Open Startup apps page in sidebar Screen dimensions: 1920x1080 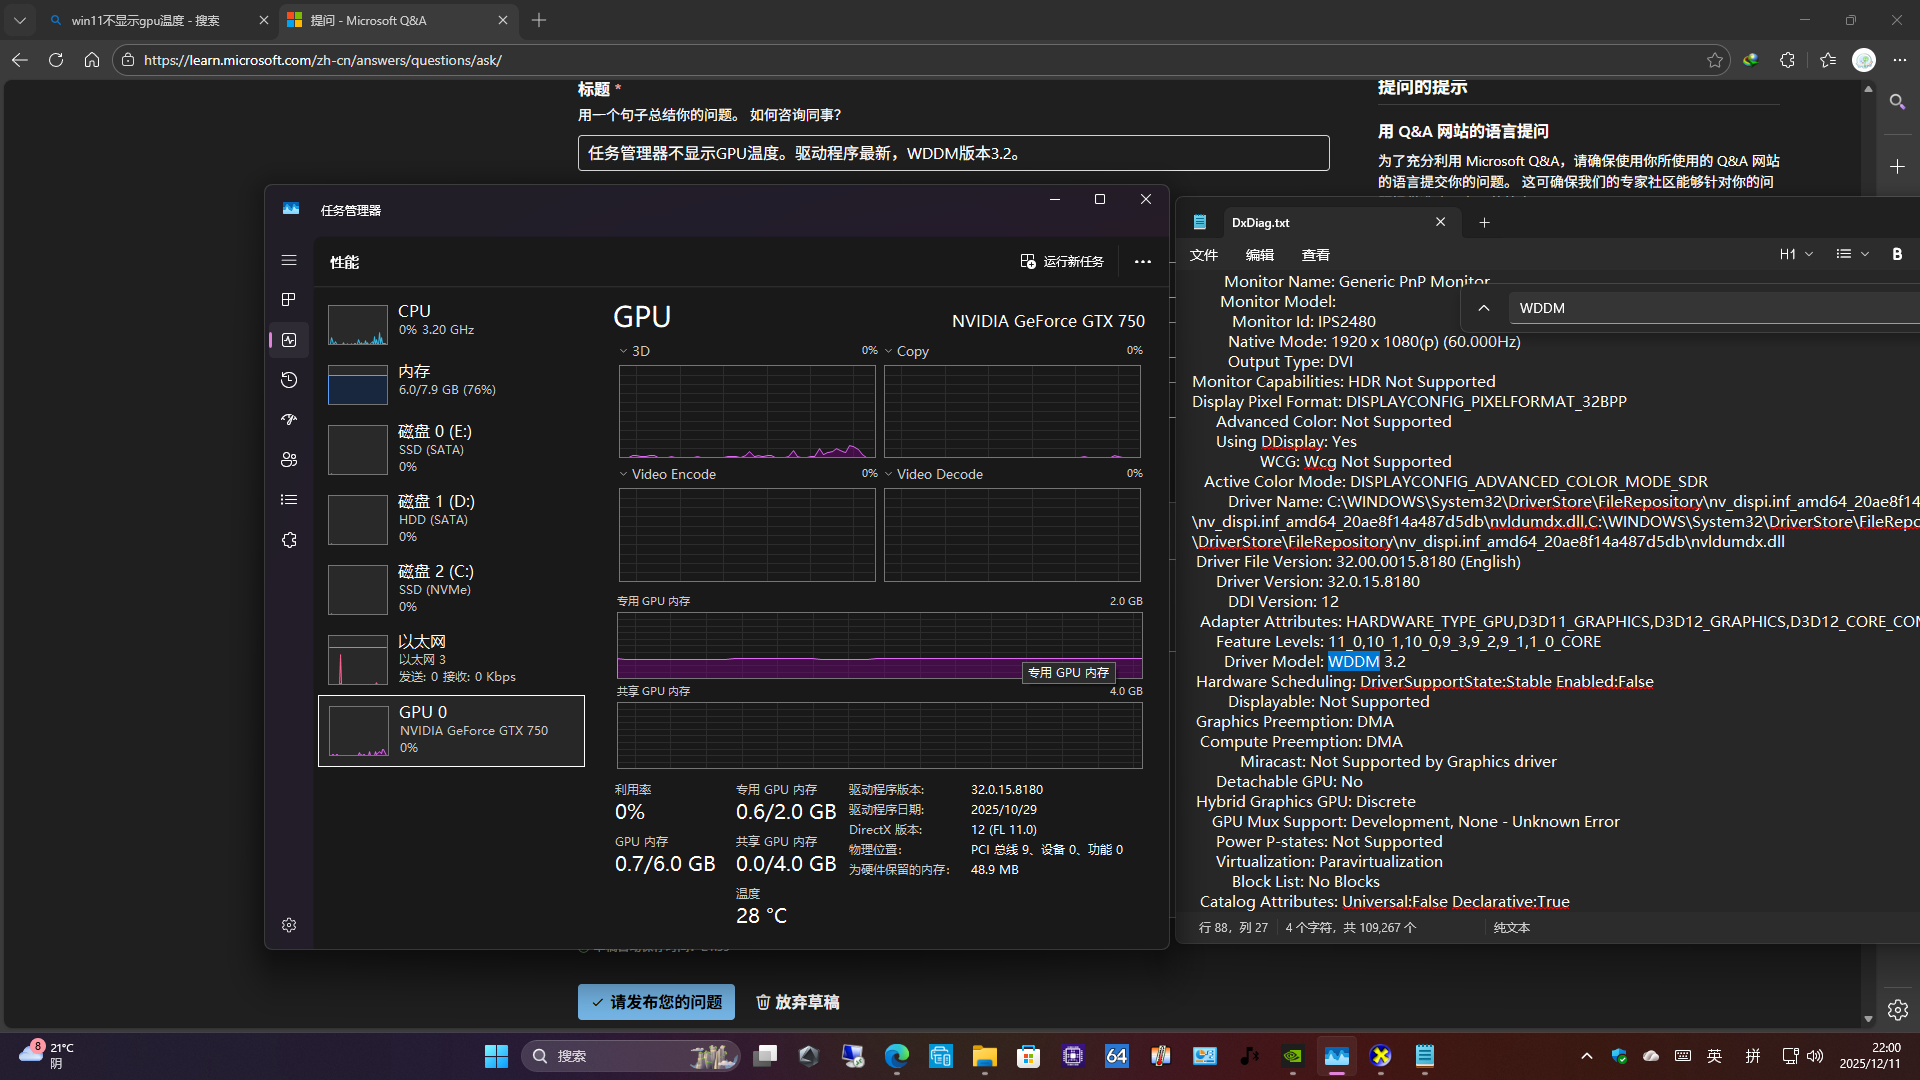tap(289, 420)
